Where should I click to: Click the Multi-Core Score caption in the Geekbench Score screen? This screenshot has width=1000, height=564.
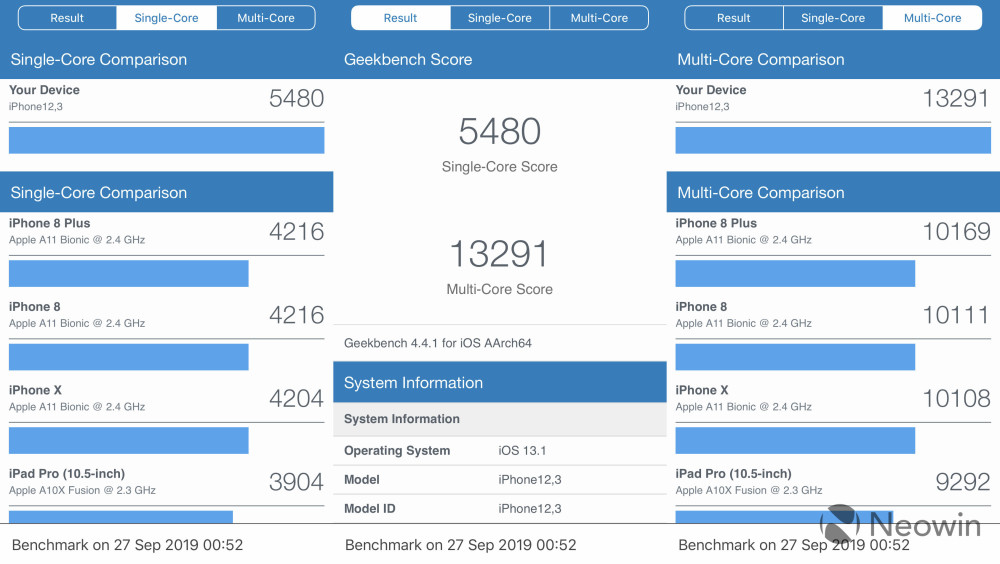499,289
